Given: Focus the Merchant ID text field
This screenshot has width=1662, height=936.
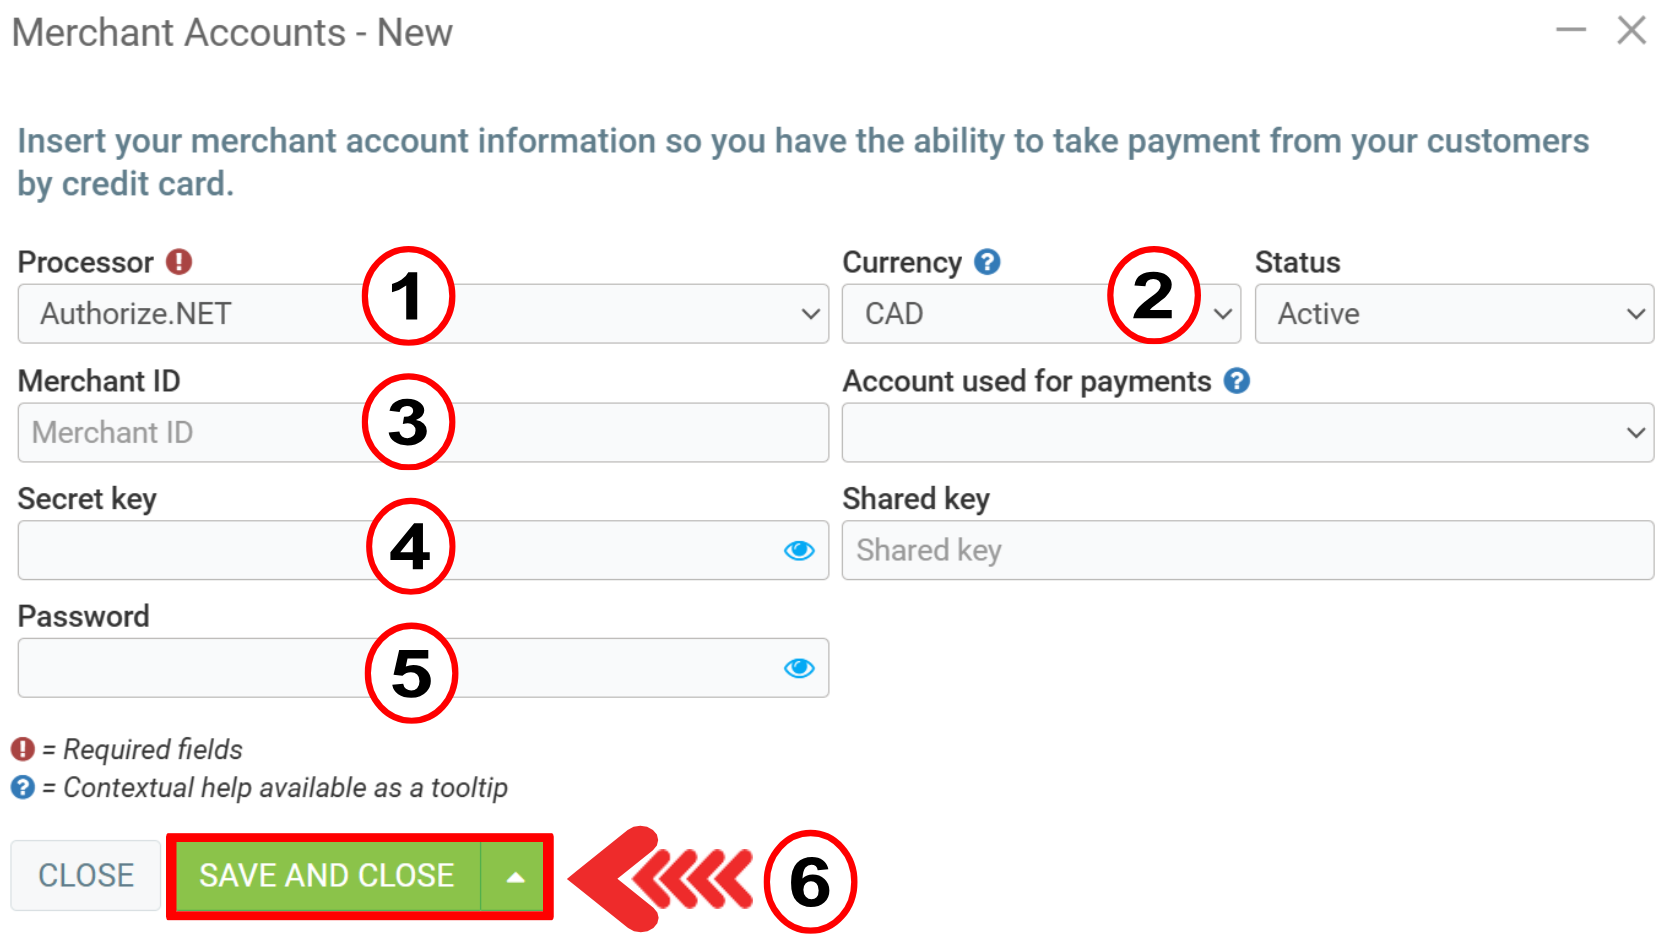Looking at the screenshot, I should tap(200, 433).
